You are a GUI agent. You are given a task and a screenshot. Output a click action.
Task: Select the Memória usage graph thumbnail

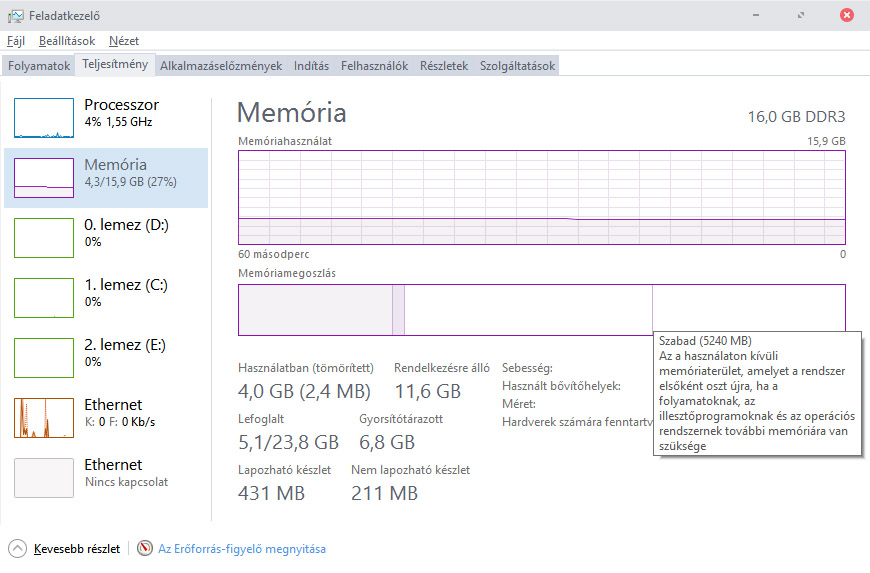click(44, 178)
